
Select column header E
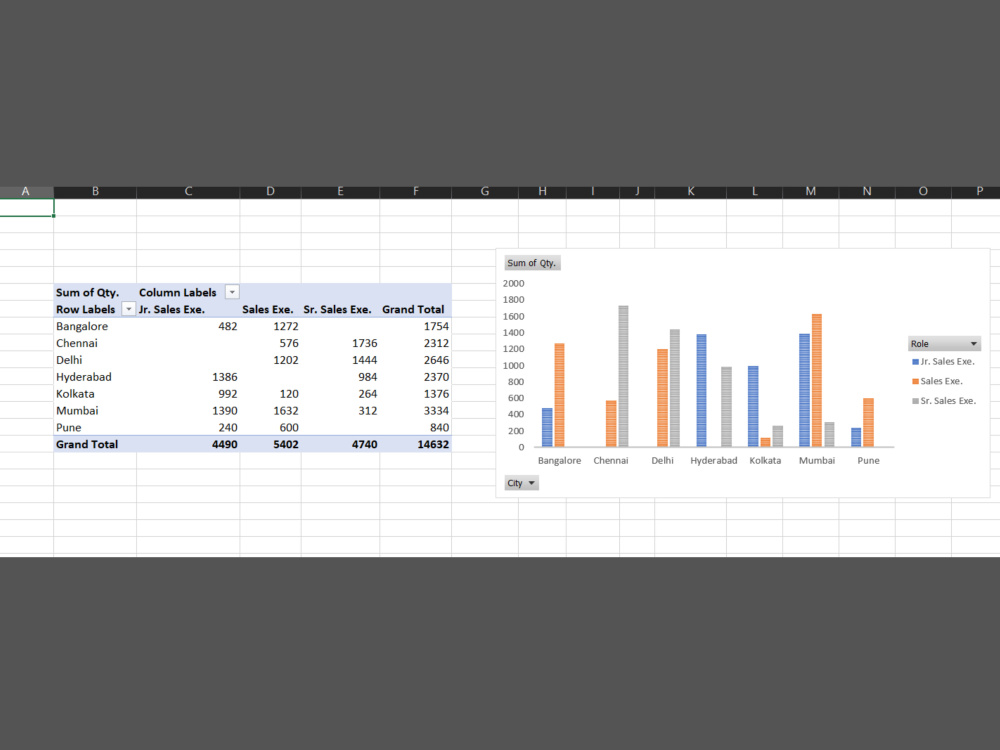click(x=340, y=191)
